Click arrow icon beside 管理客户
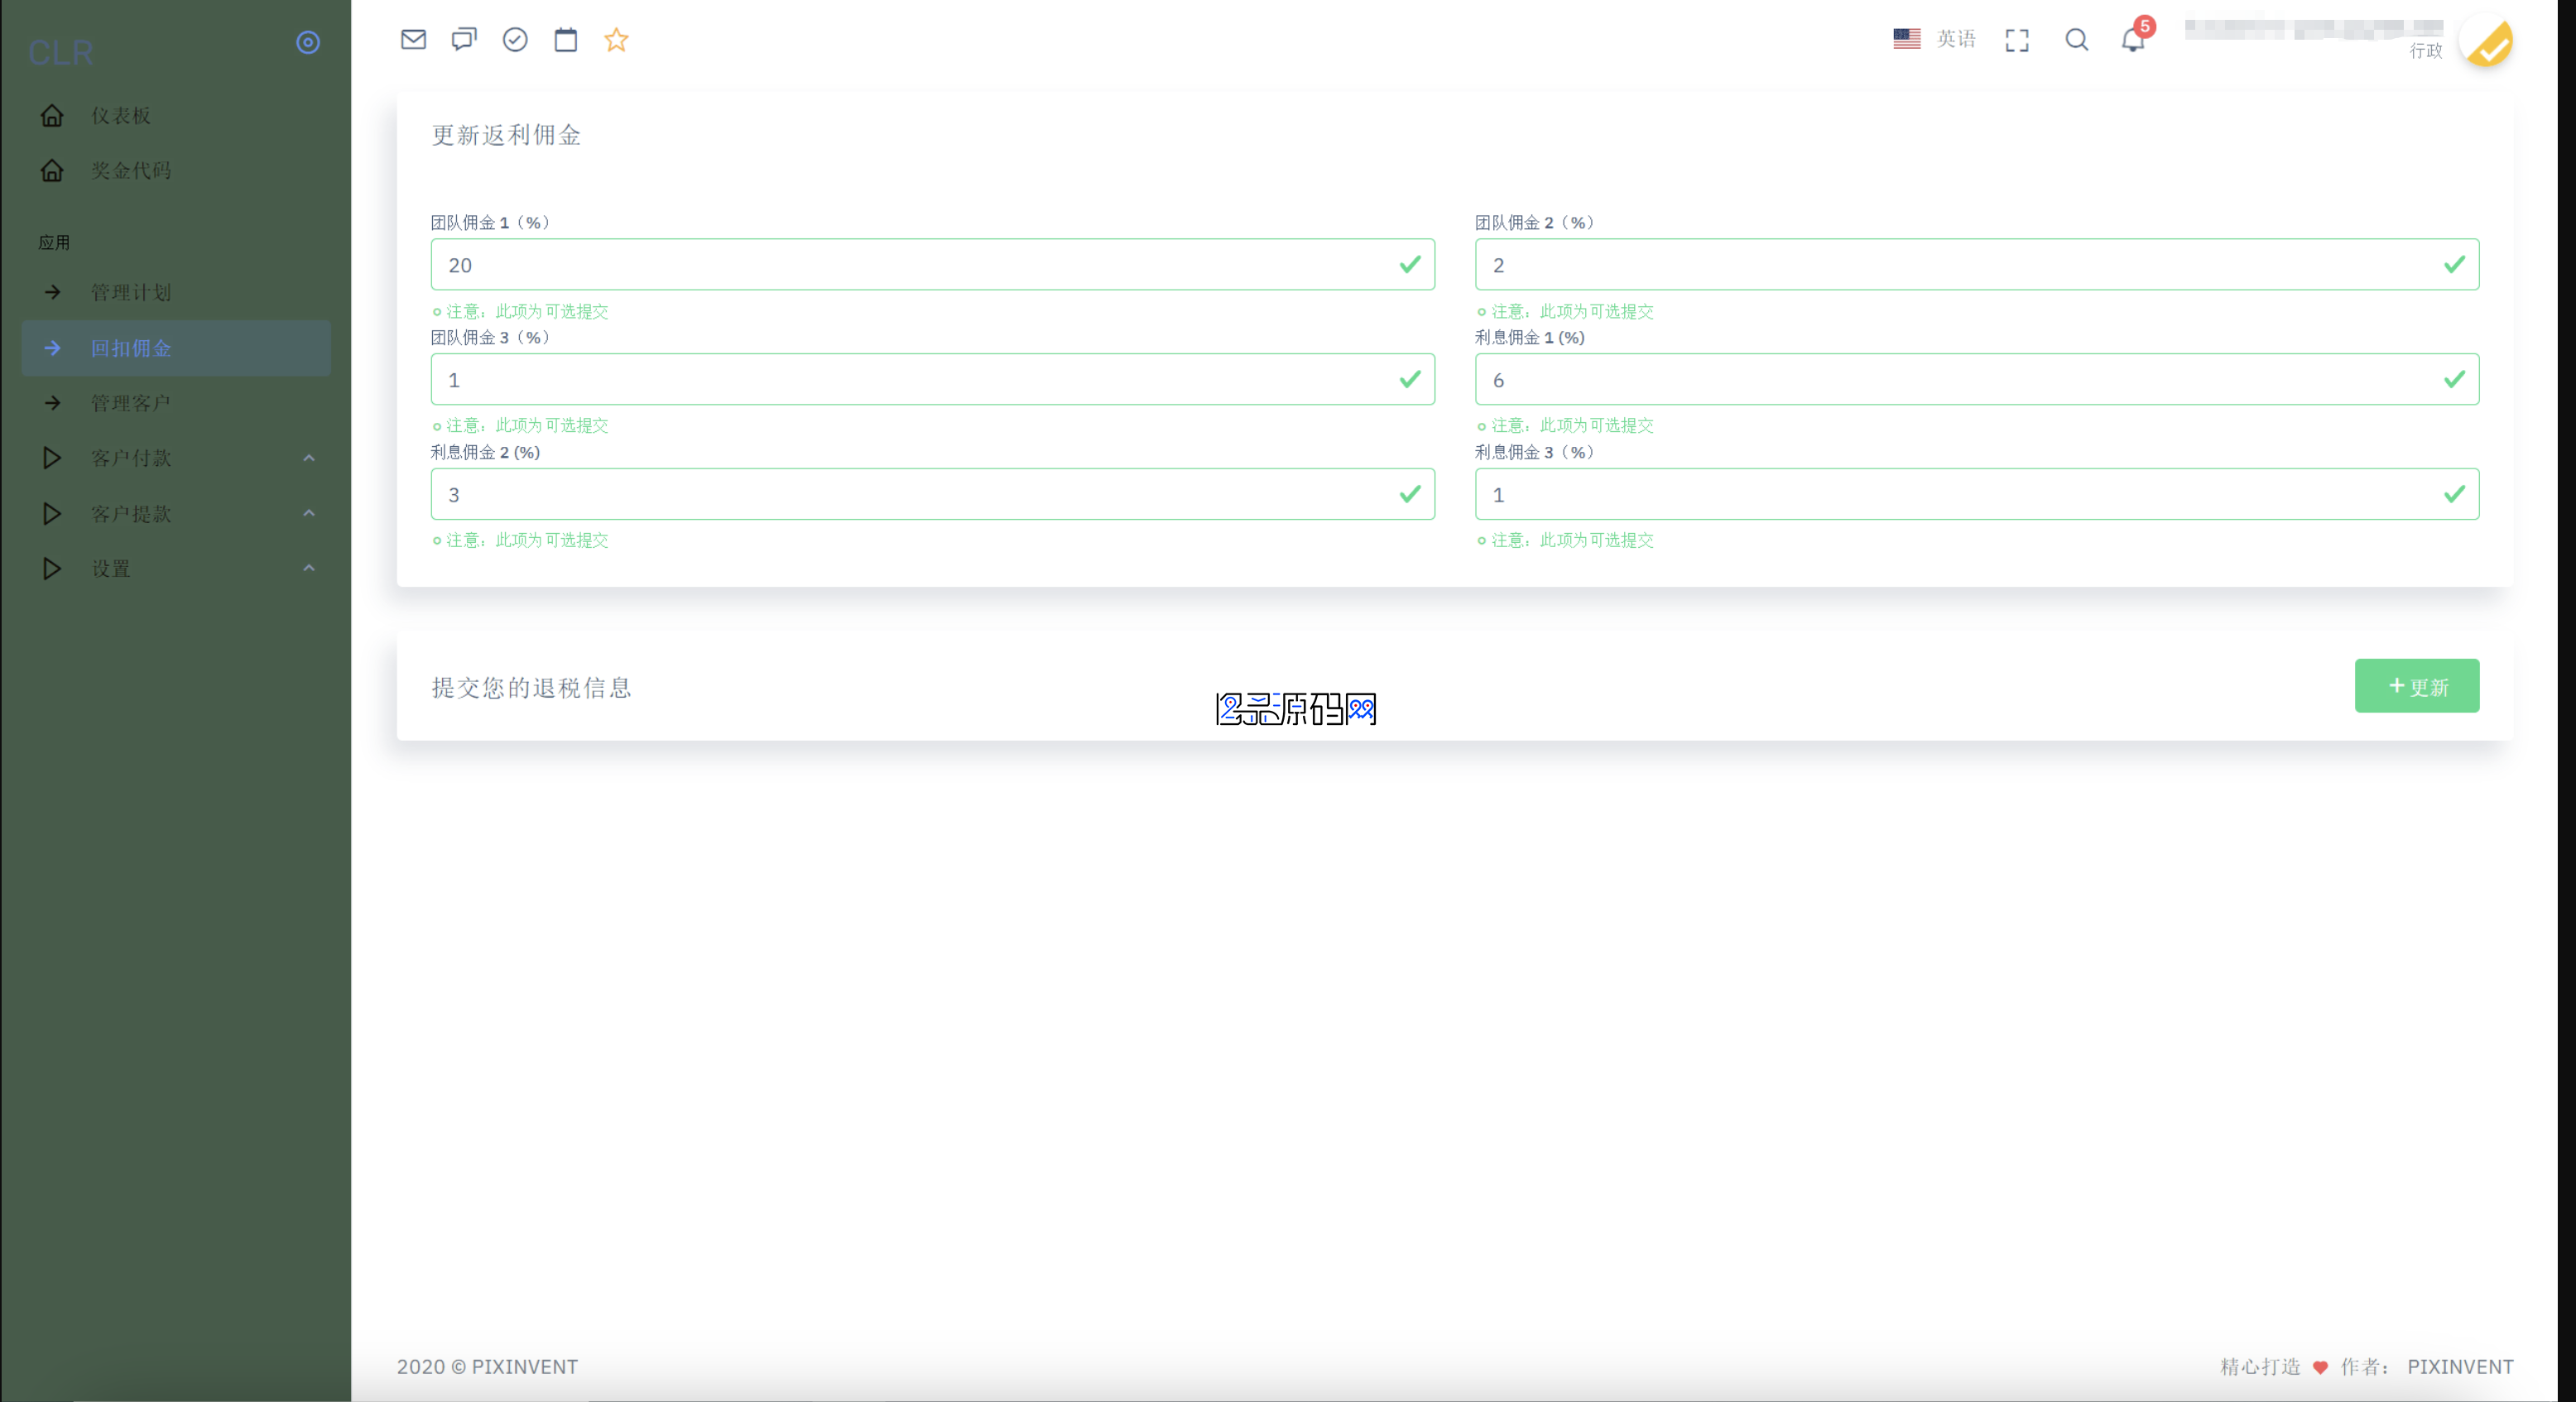The height and width of the screenshot is (1402, 2576). 52,403
